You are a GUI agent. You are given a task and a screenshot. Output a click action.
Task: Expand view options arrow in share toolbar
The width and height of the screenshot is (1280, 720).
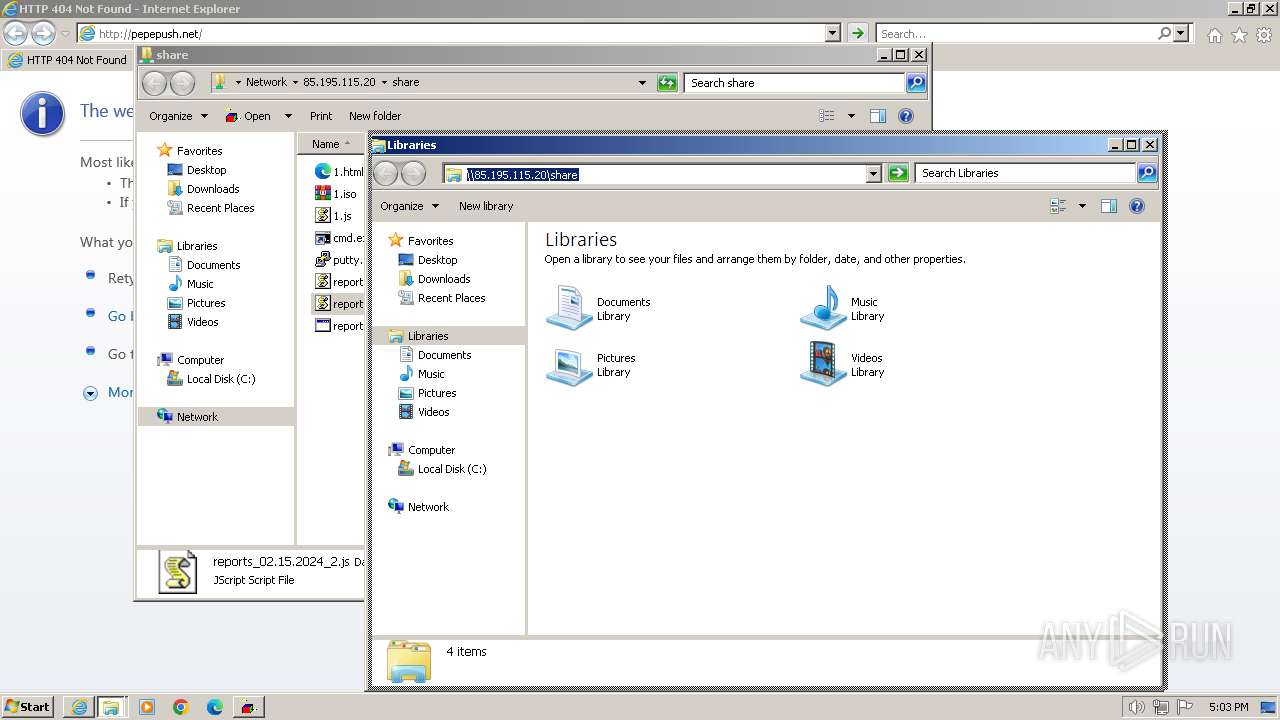(851, 116)
